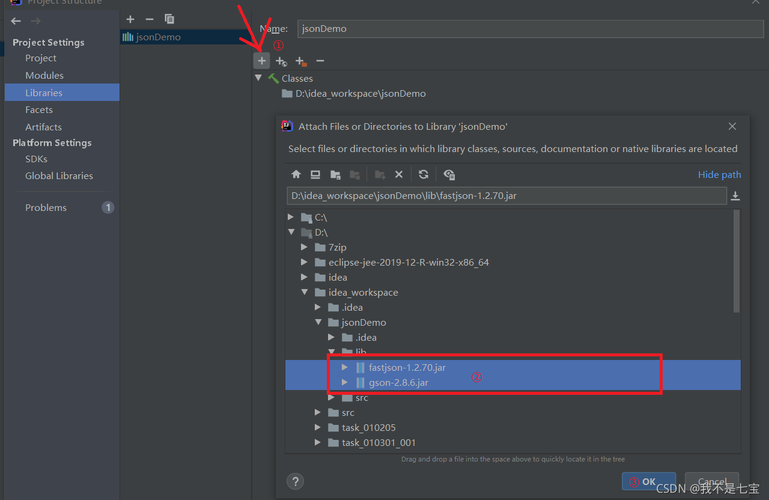
Task: Expand the fastjson-1.2.70.jar node
Action: tap(345, 367)
